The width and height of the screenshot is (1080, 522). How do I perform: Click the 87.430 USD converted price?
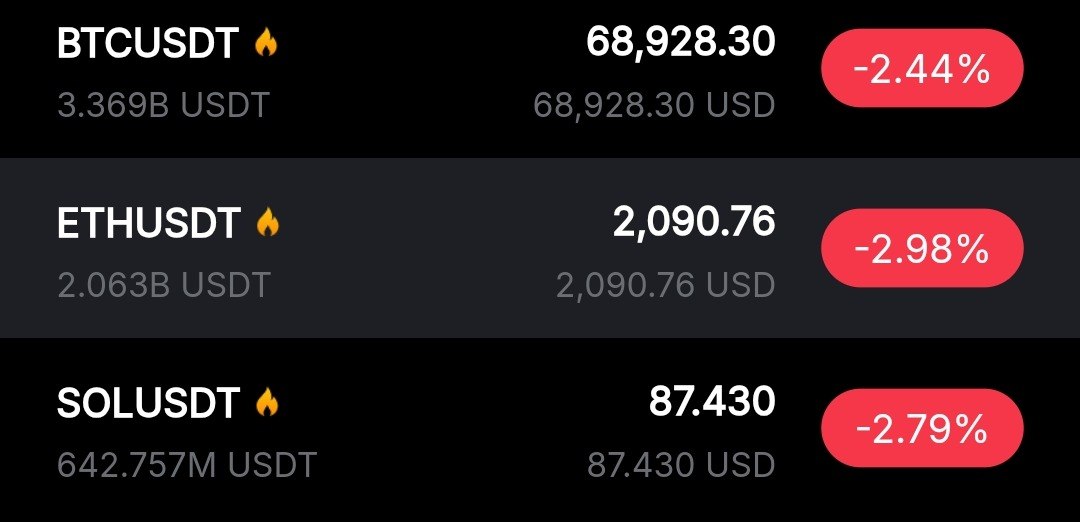pyautogui.click(x=680, y=465)
